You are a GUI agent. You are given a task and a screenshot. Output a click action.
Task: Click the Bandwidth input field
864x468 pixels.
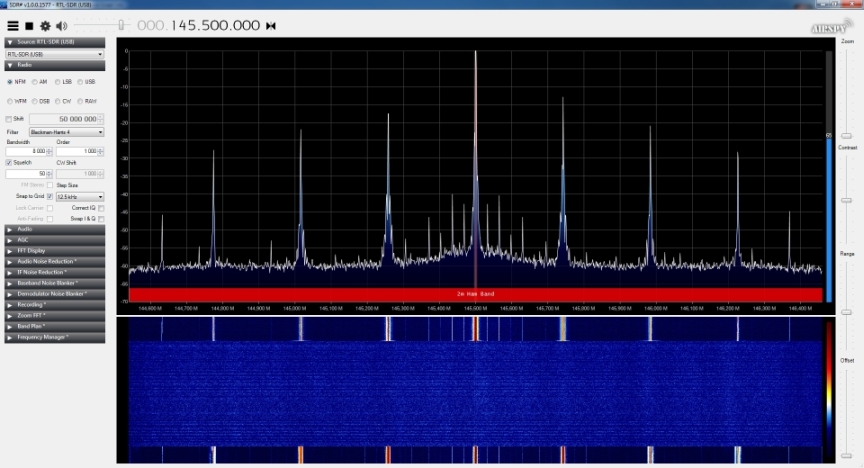[26, 152]
